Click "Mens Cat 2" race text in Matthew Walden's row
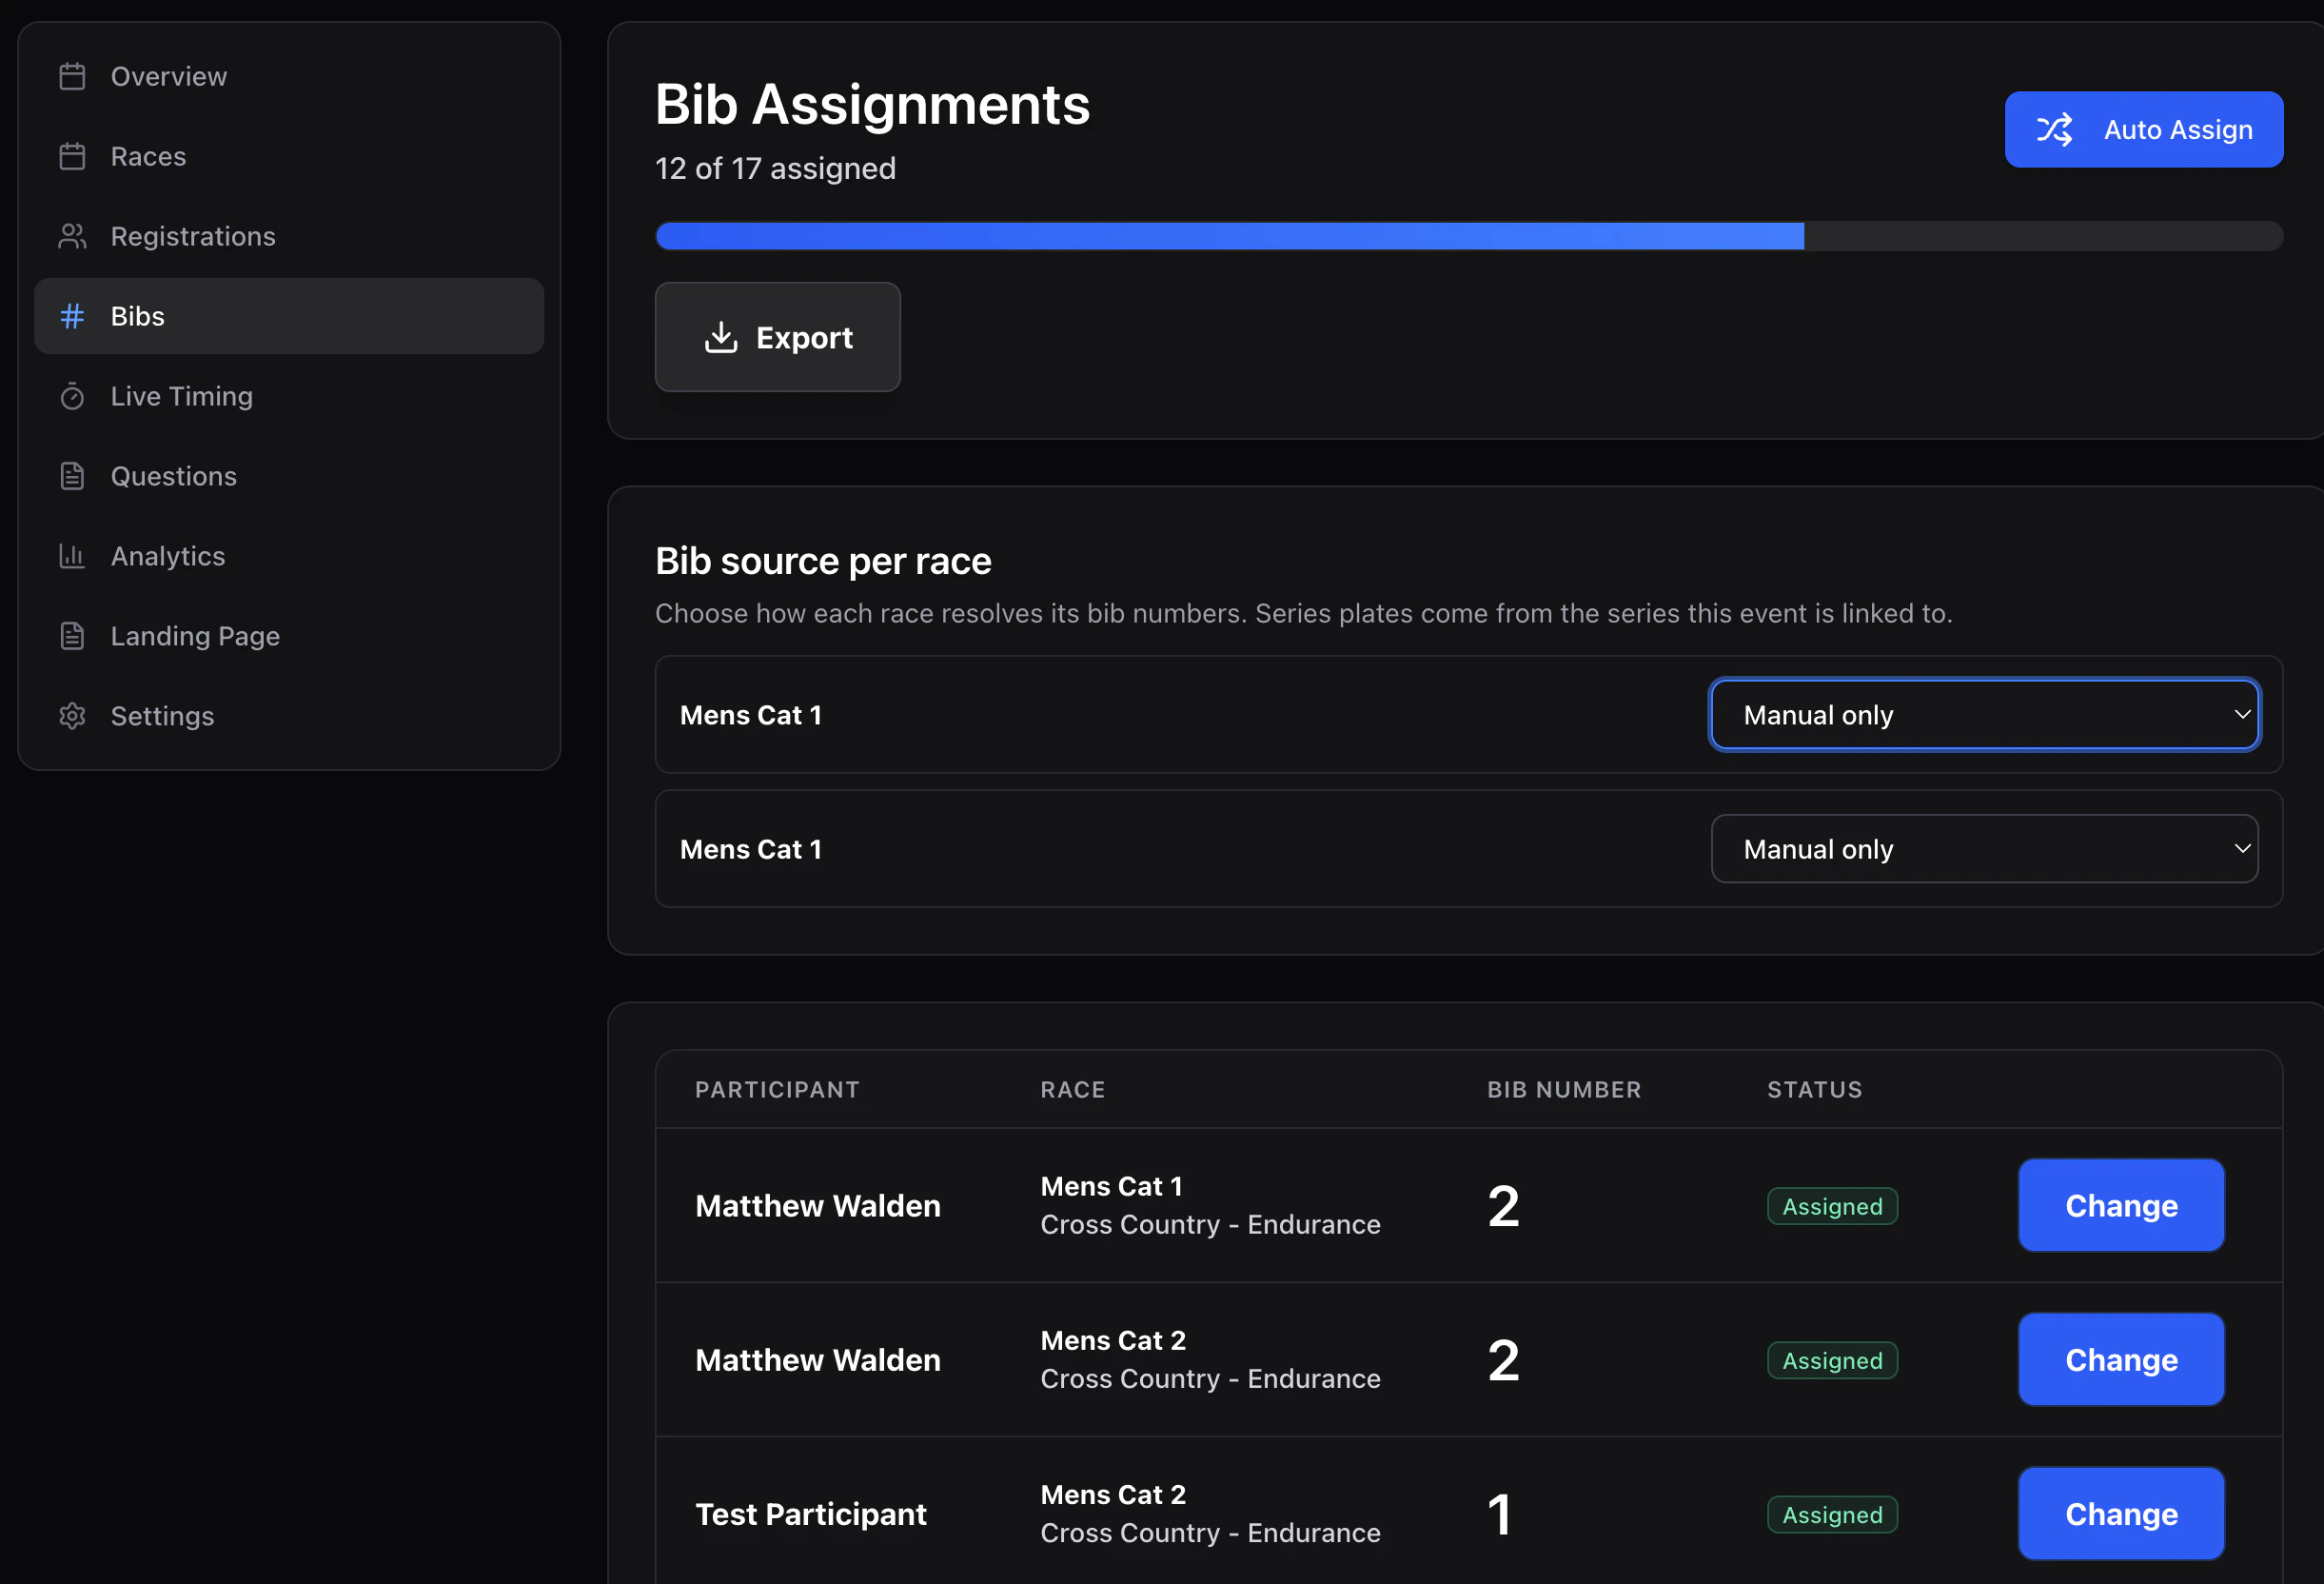 [1113, 1341]
